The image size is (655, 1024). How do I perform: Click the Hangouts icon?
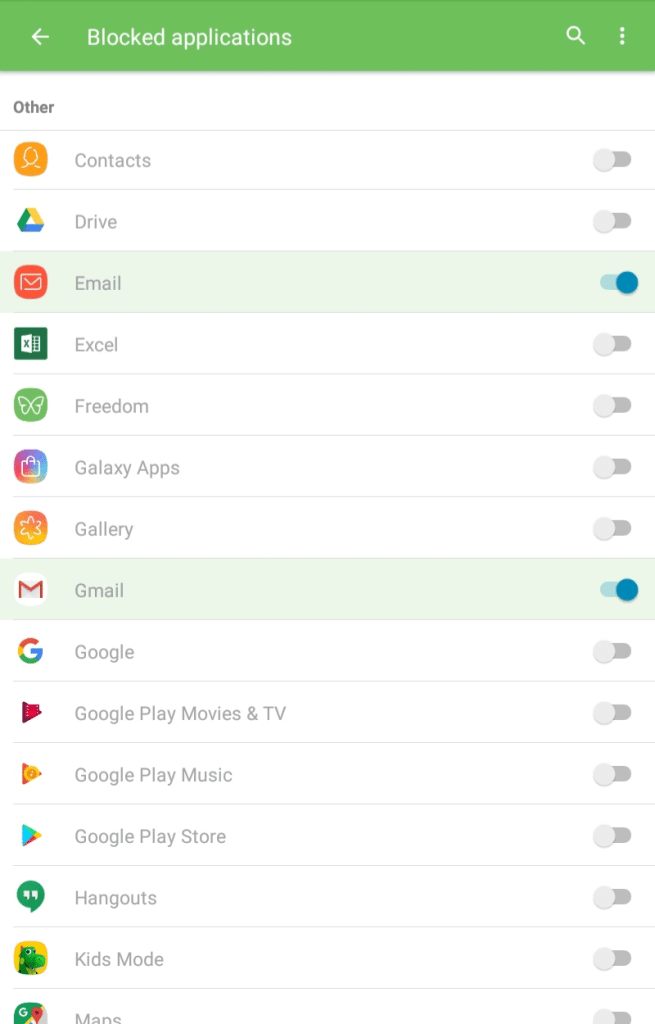click(28, 897)
